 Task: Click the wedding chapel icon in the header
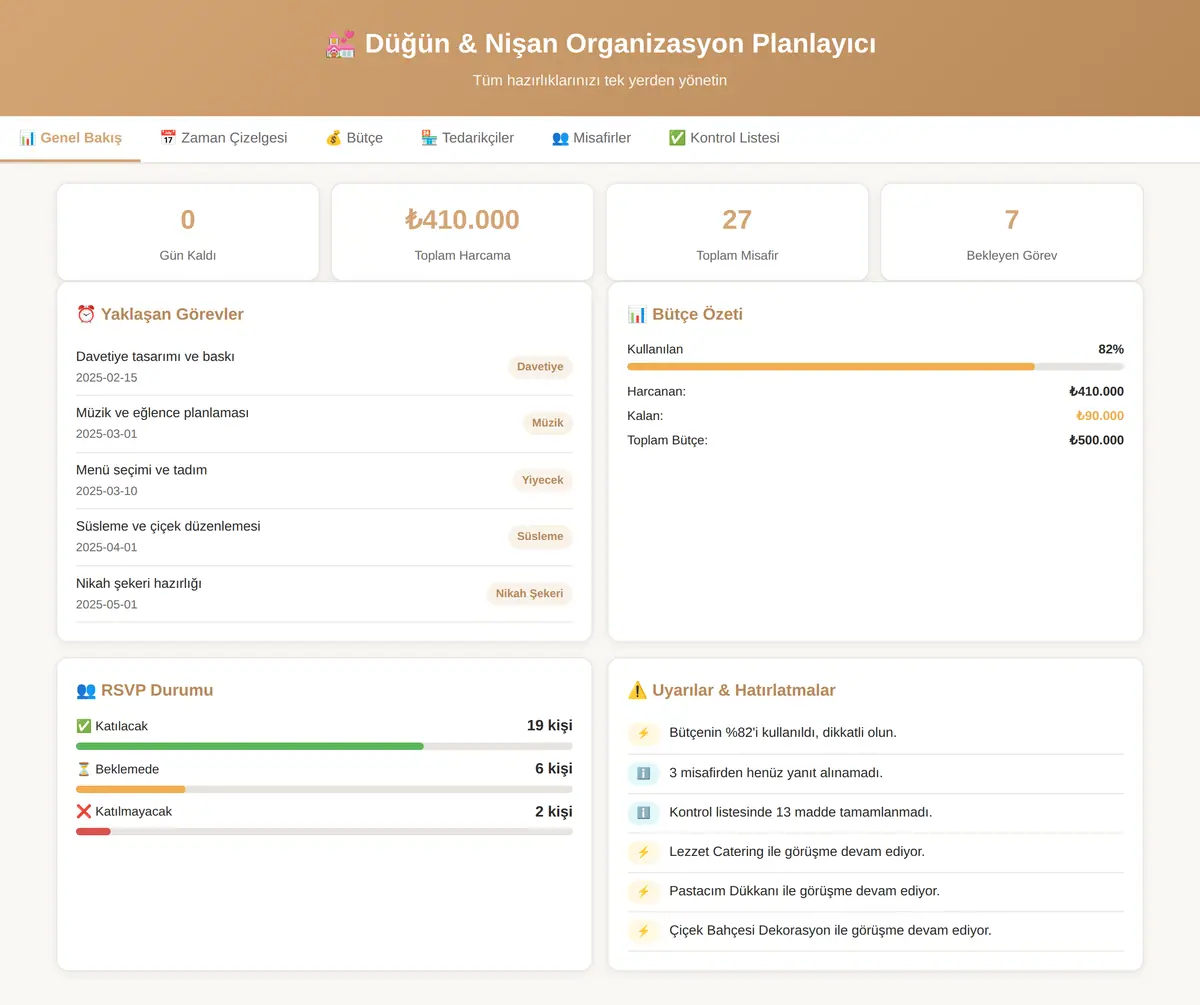click(x=341, y=44)
